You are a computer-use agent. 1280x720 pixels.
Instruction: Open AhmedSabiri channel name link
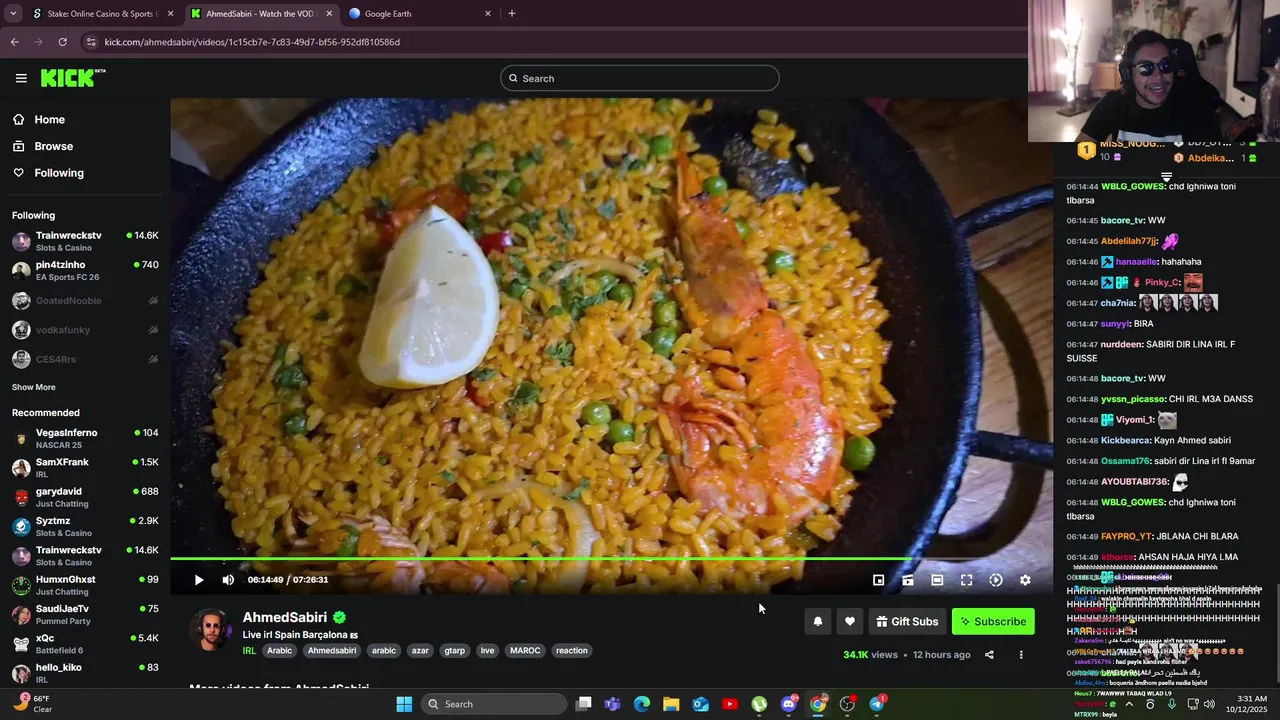[x=285, y=618]
